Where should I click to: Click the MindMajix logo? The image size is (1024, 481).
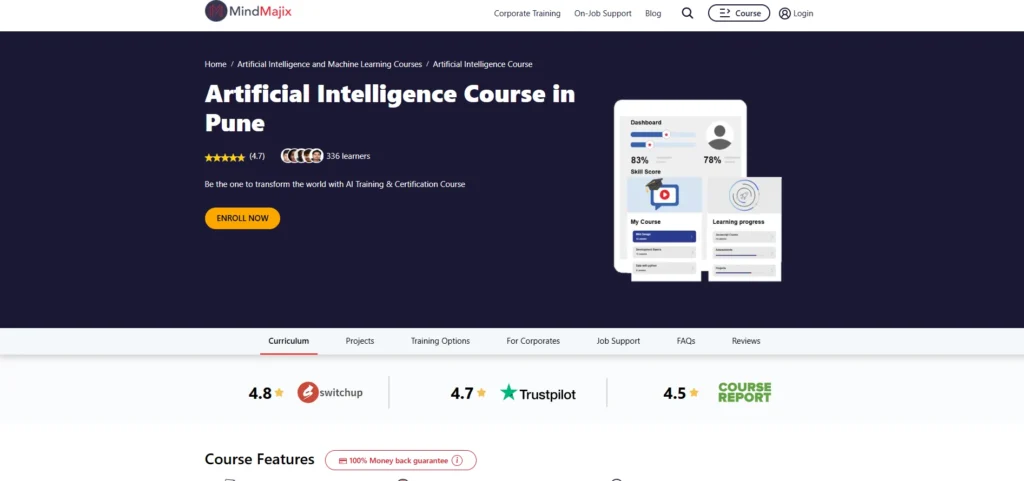249,12
